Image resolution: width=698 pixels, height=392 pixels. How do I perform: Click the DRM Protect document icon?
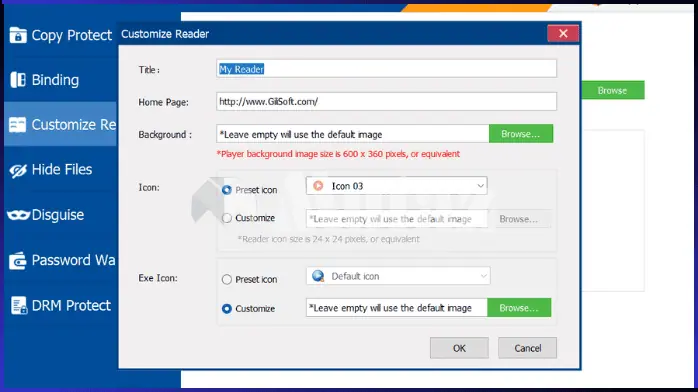click(x=19, y=306)
